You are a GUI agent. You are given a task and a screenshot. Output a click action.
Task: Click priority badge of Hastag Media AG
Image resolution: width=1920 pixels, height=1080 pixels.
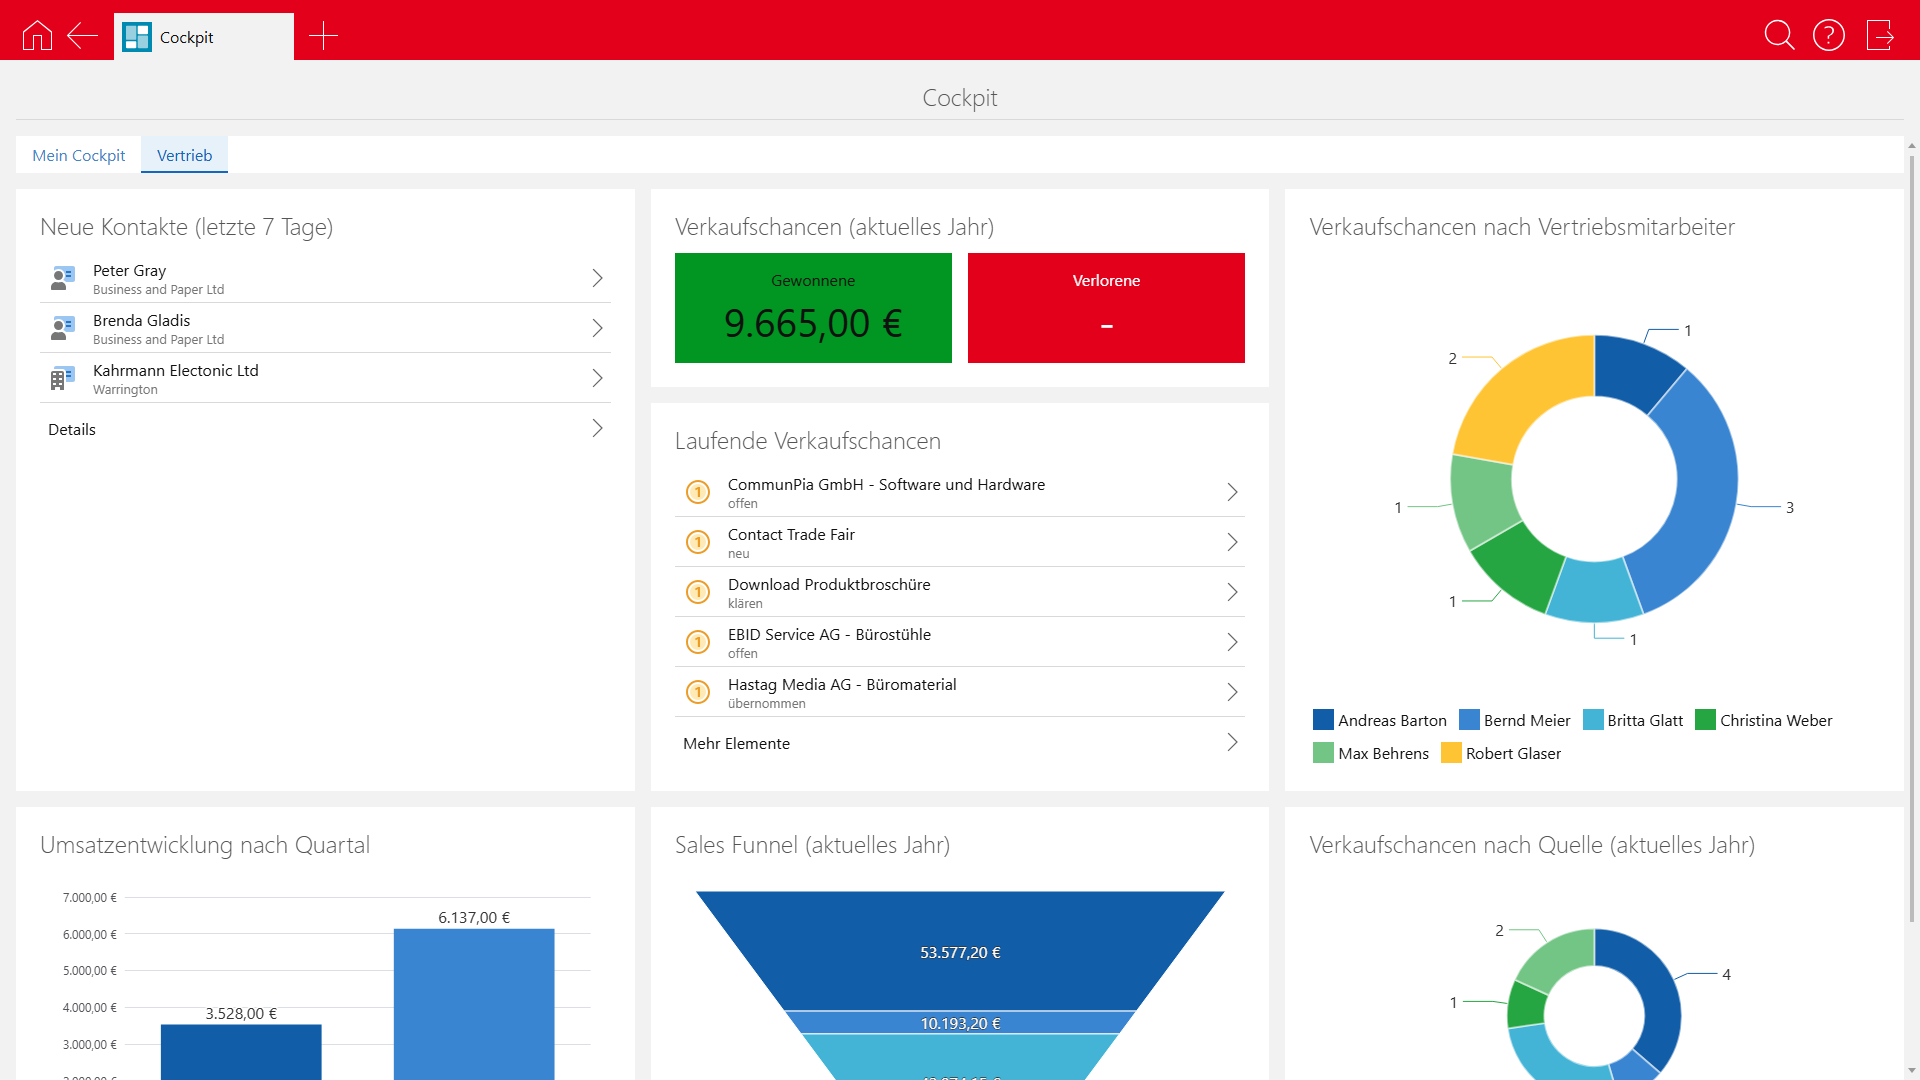(698, 692)
